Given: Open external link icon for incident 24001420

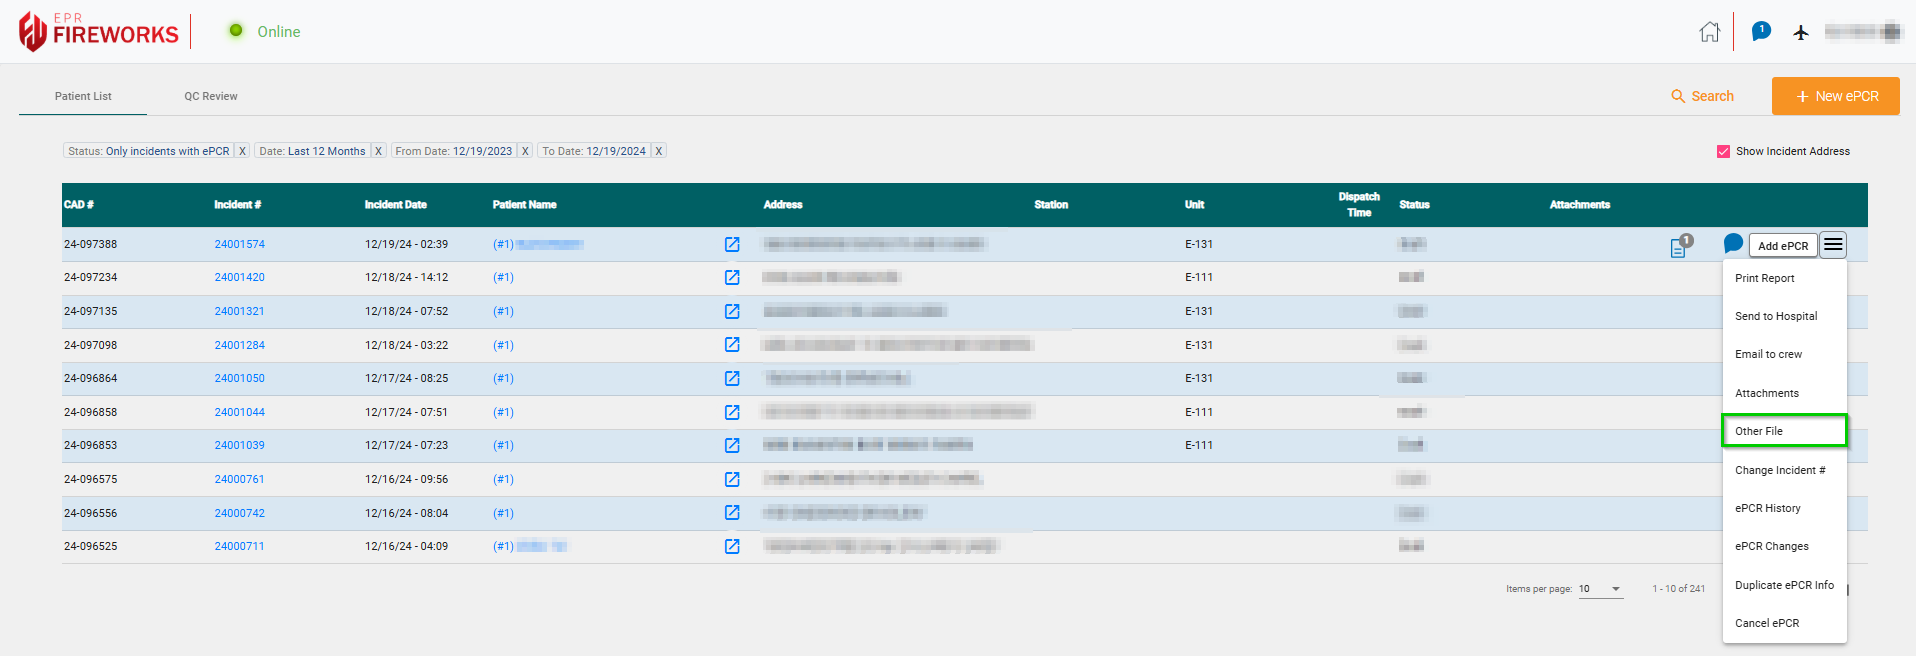Looking at the screenshot, I should tap(732, 278).
